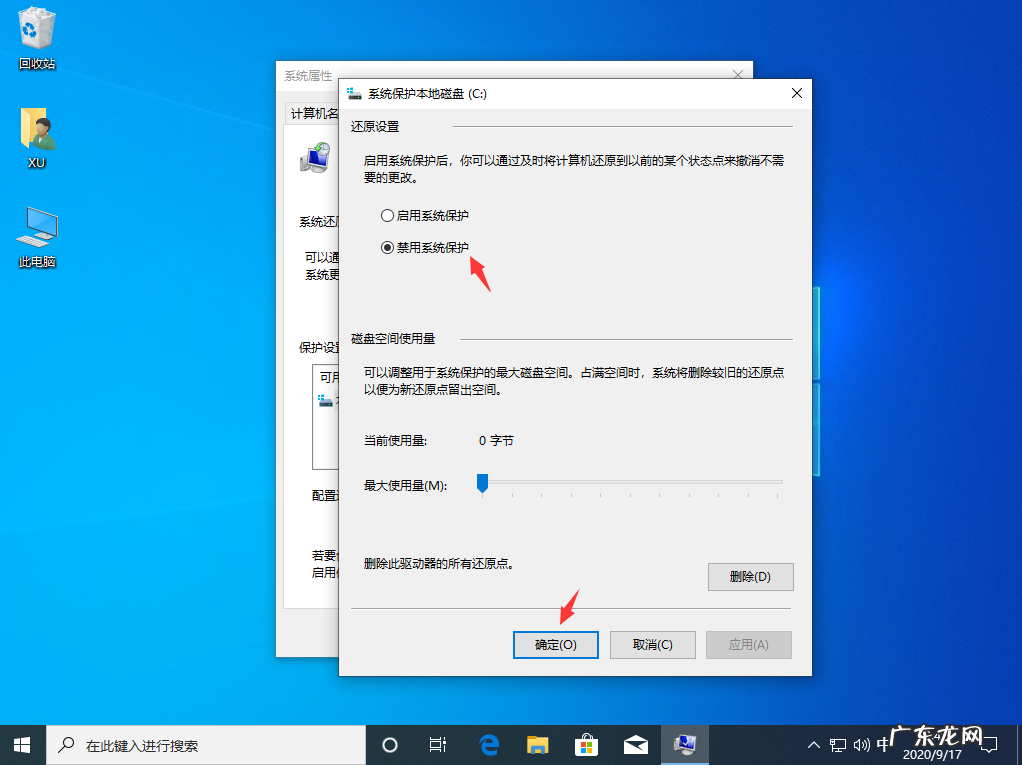Switch to the 计算机名 tab

[x=310, y=112]
